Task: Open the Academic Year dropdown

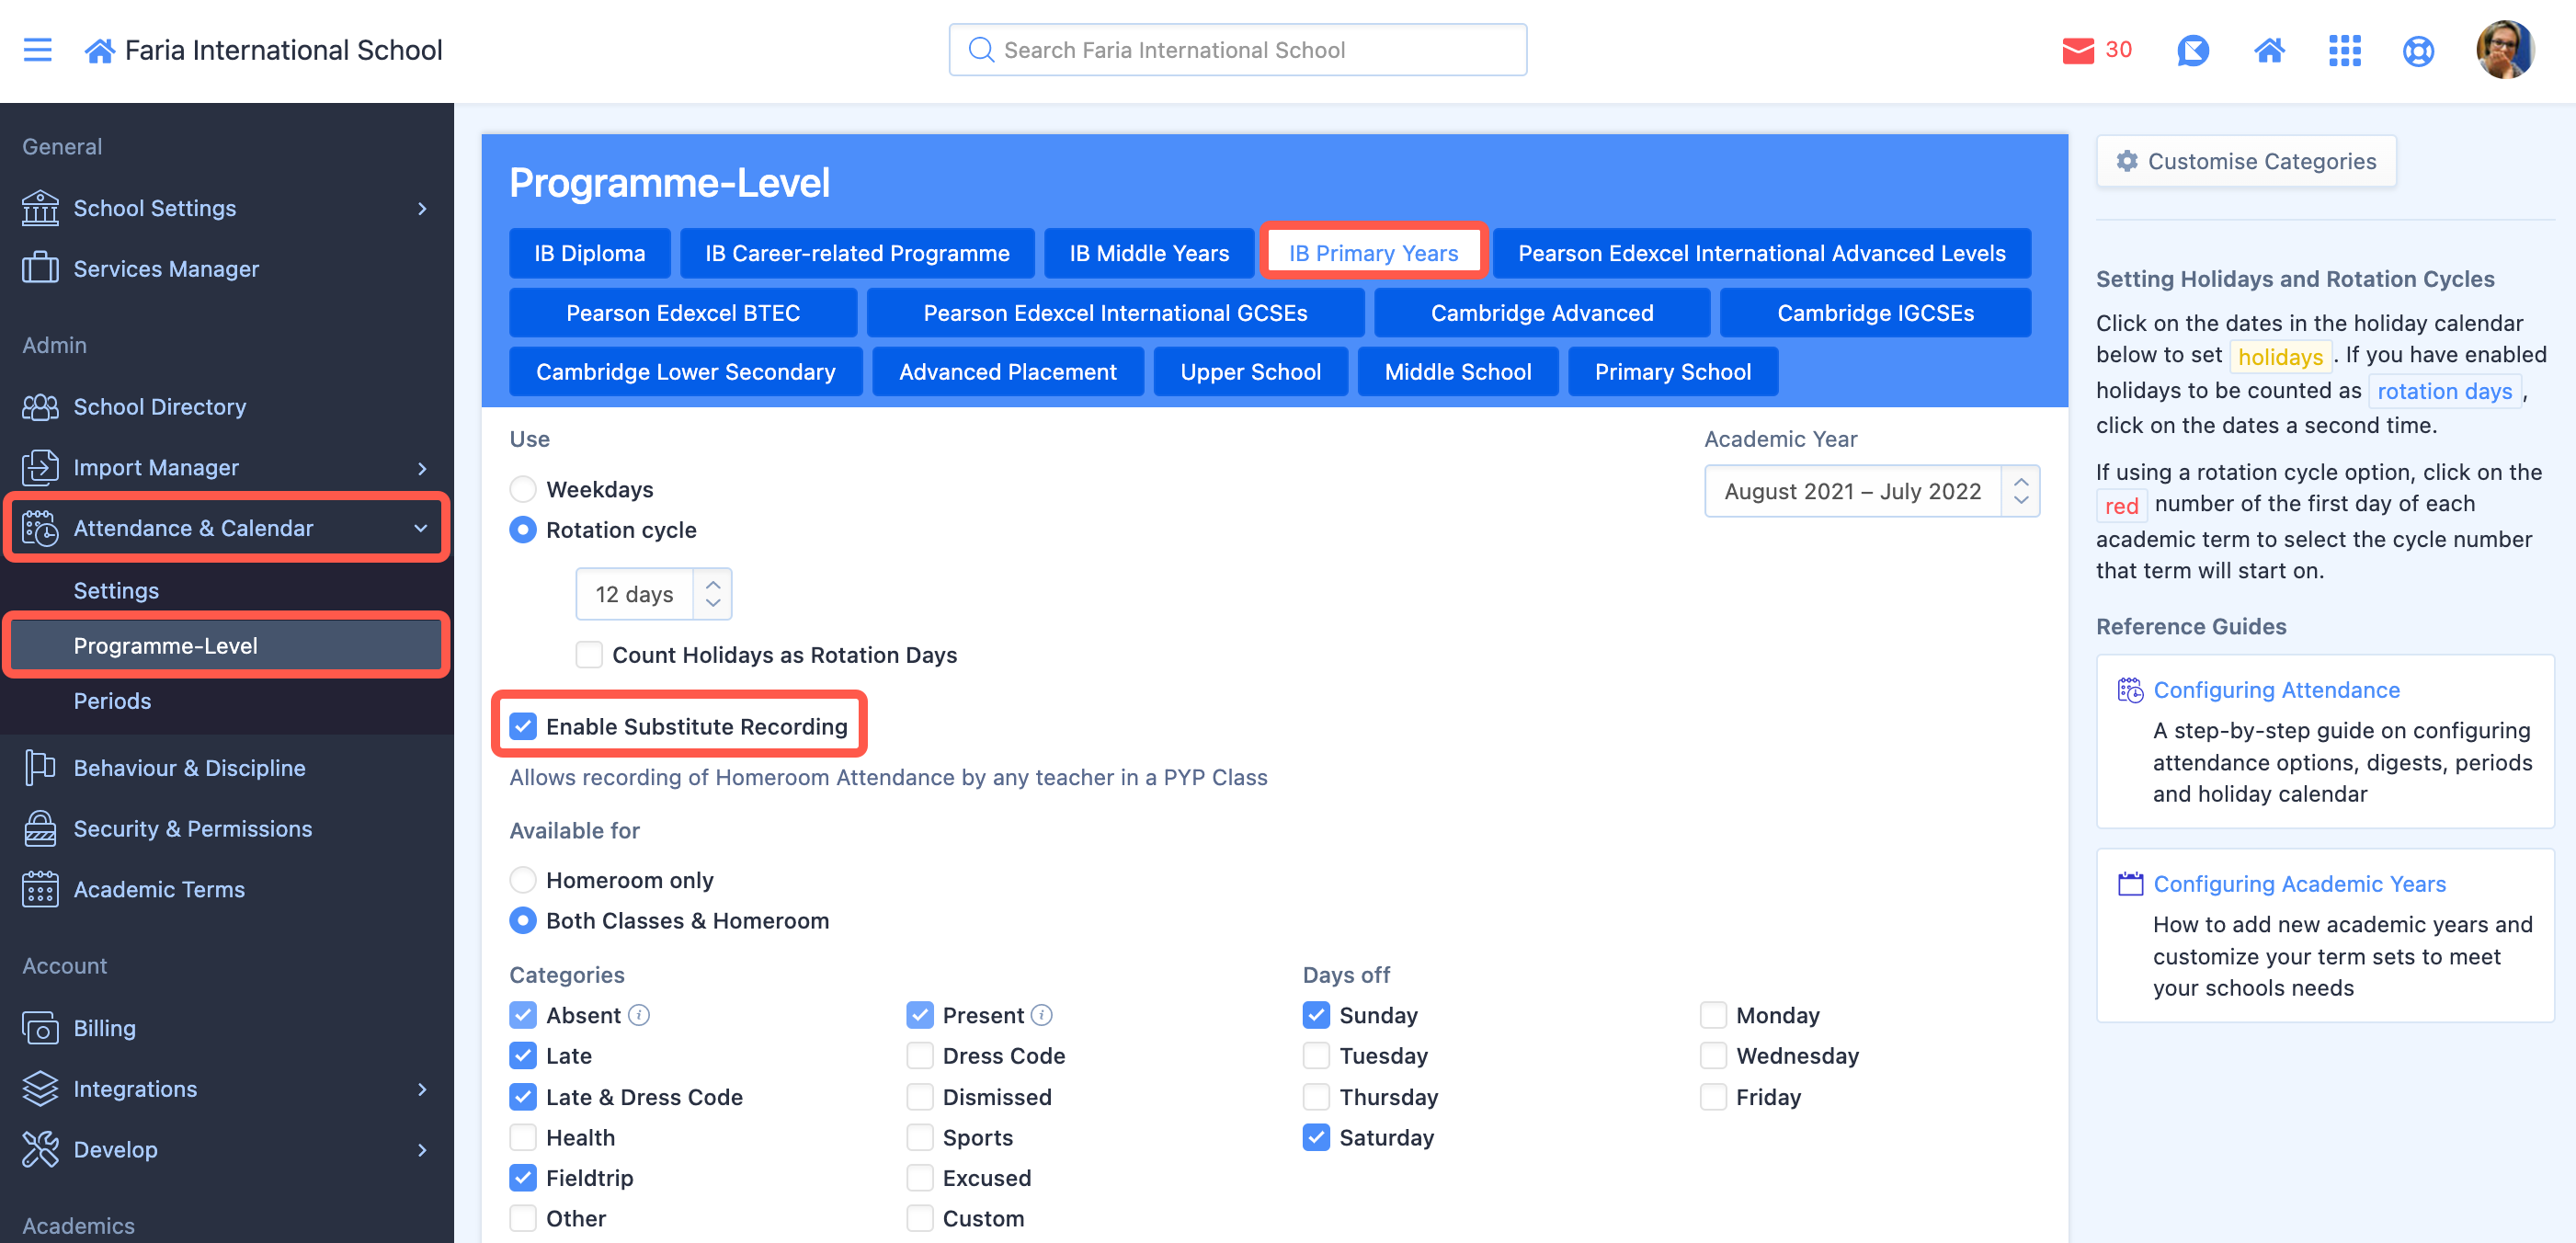Action: click(x=1870, y=491)
